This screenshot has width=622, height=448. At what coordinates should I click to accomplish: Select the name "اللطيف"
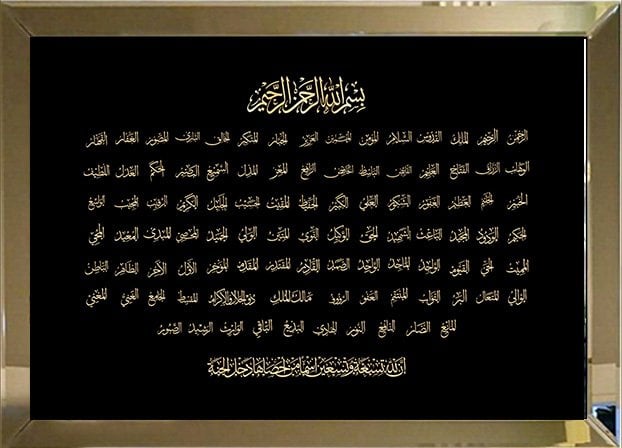pyautogui.click(x=96, y=171)
